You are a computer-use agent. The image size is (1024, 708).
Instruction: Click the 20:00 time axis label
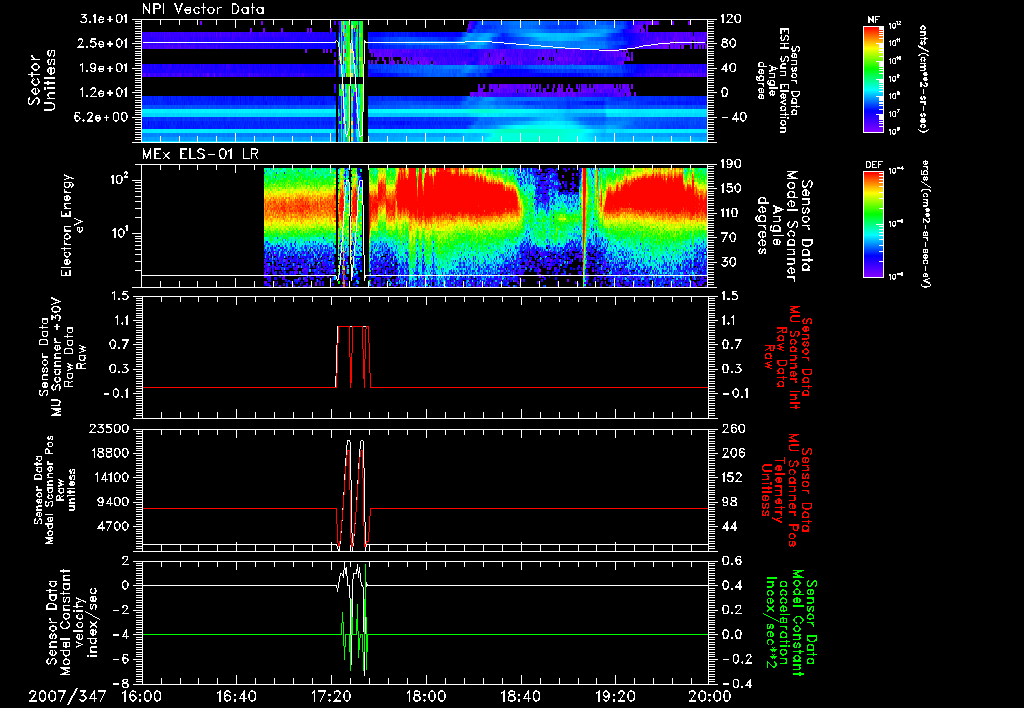pyautogui.click(x=710, y=696)
